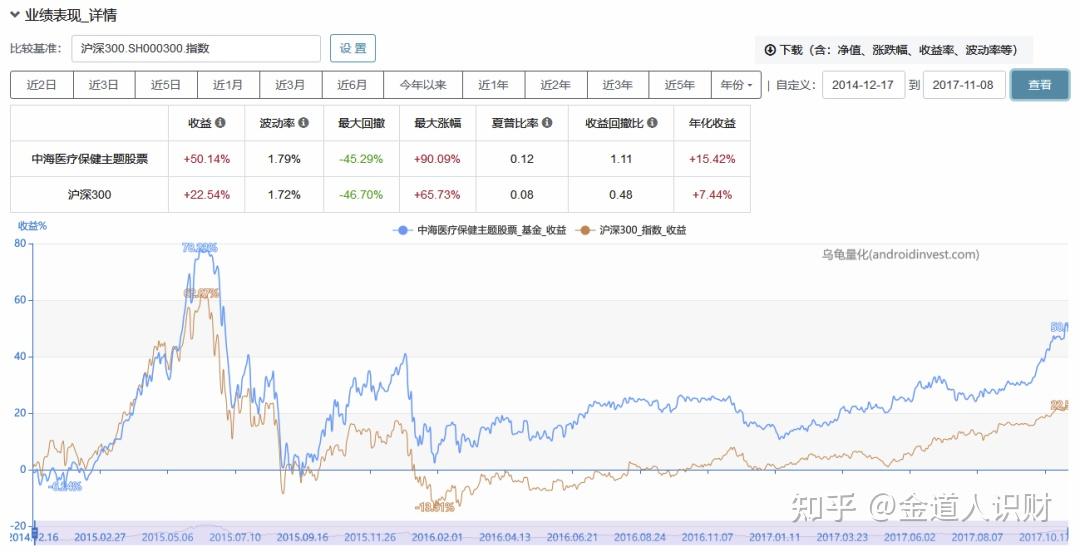Click the timeline zoom slider left handle
This screenshot has height=552, width=1080.
tap(34, 533)
